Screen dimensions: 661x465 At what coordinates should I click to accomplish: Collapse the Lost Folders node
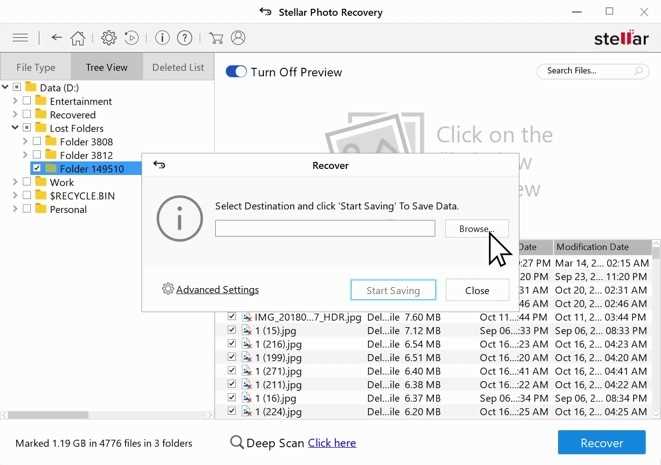(15, 128)
